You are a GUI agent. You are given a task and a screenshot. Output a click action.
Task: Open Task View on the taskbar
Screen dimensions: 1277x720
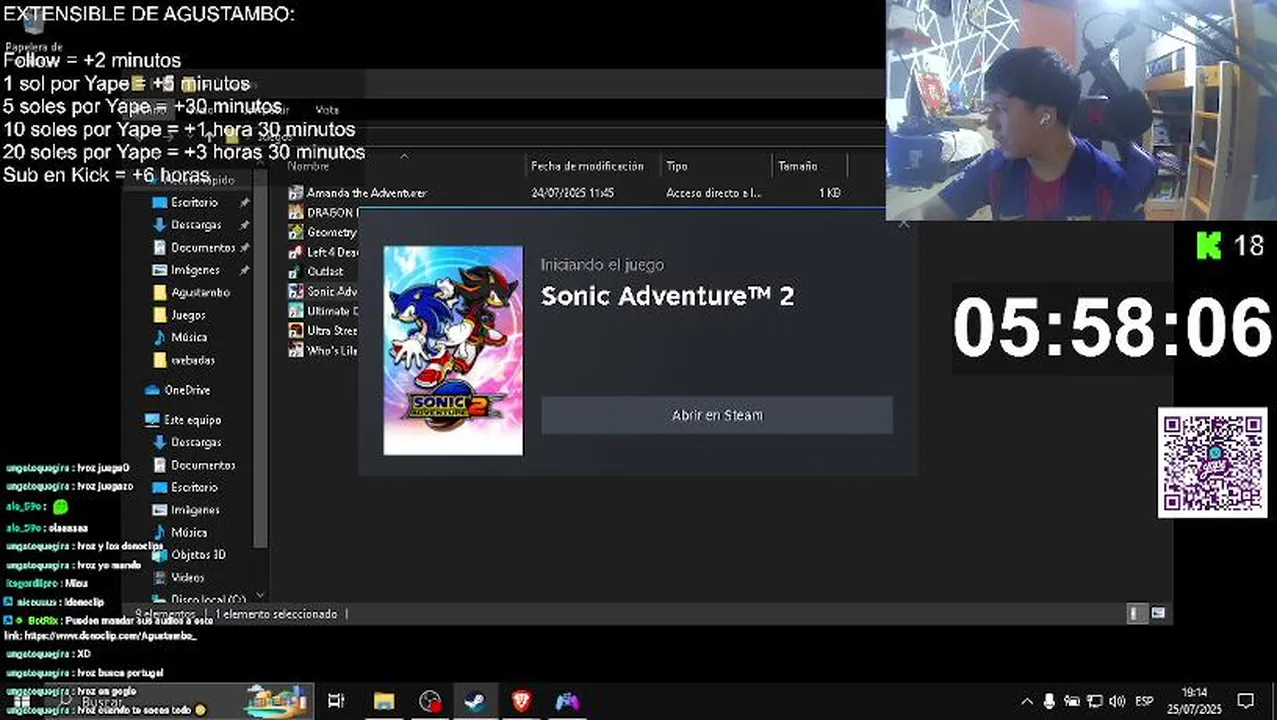pyautogui.click(x=336, y=701)
